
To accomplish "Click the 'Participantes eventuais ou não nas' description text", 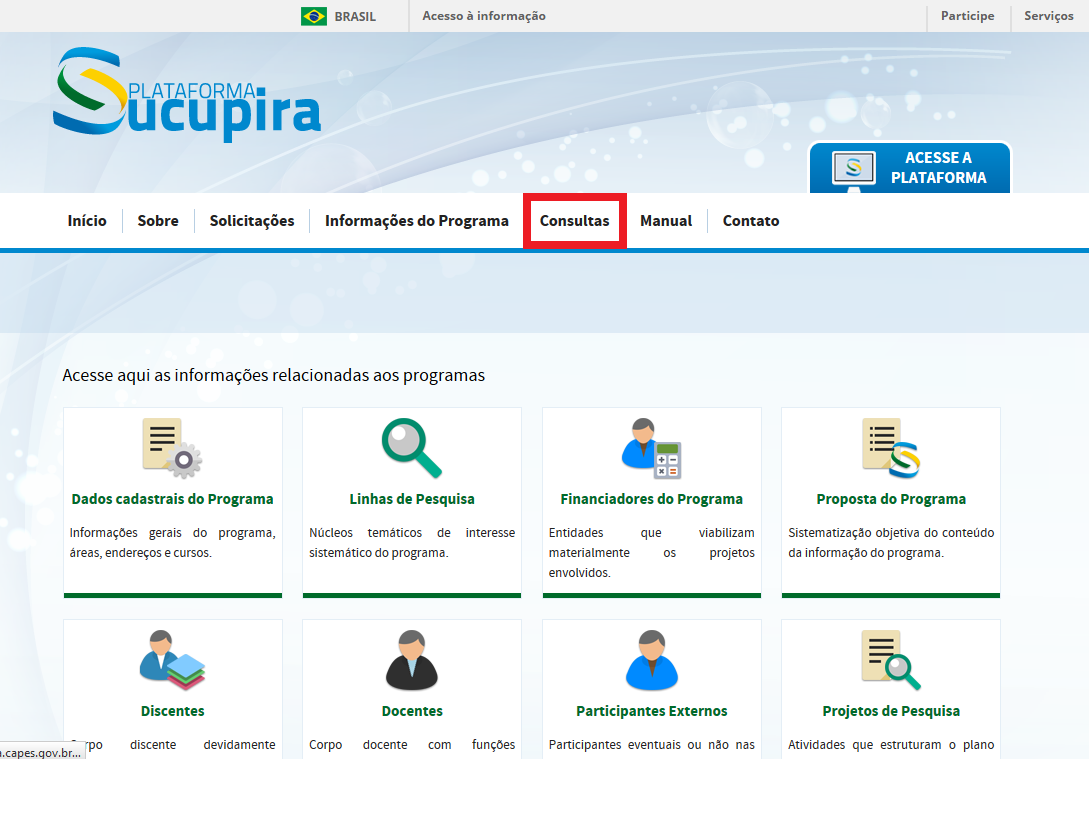I will tap(651, 744).
